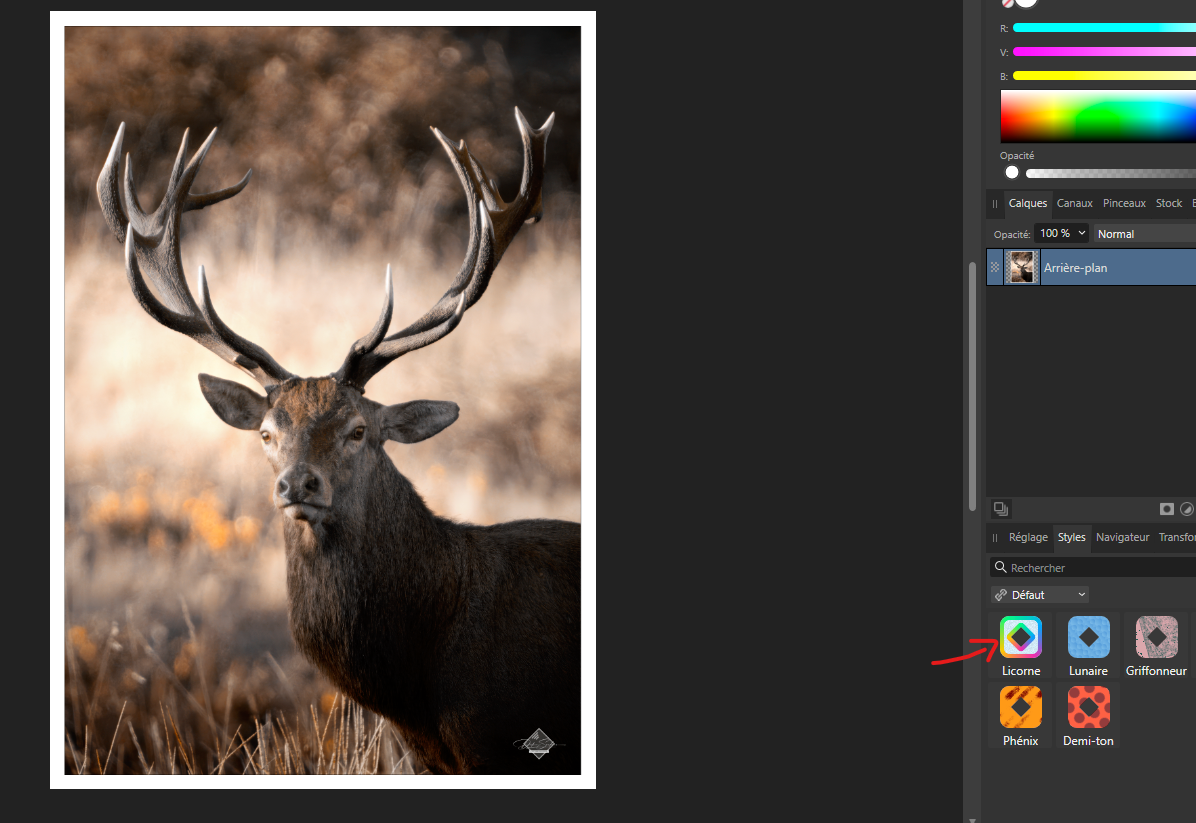The image size is (1196, 823).
Task: Click the vertical scrollbar beside the right panels
Action: coord(972,386)
